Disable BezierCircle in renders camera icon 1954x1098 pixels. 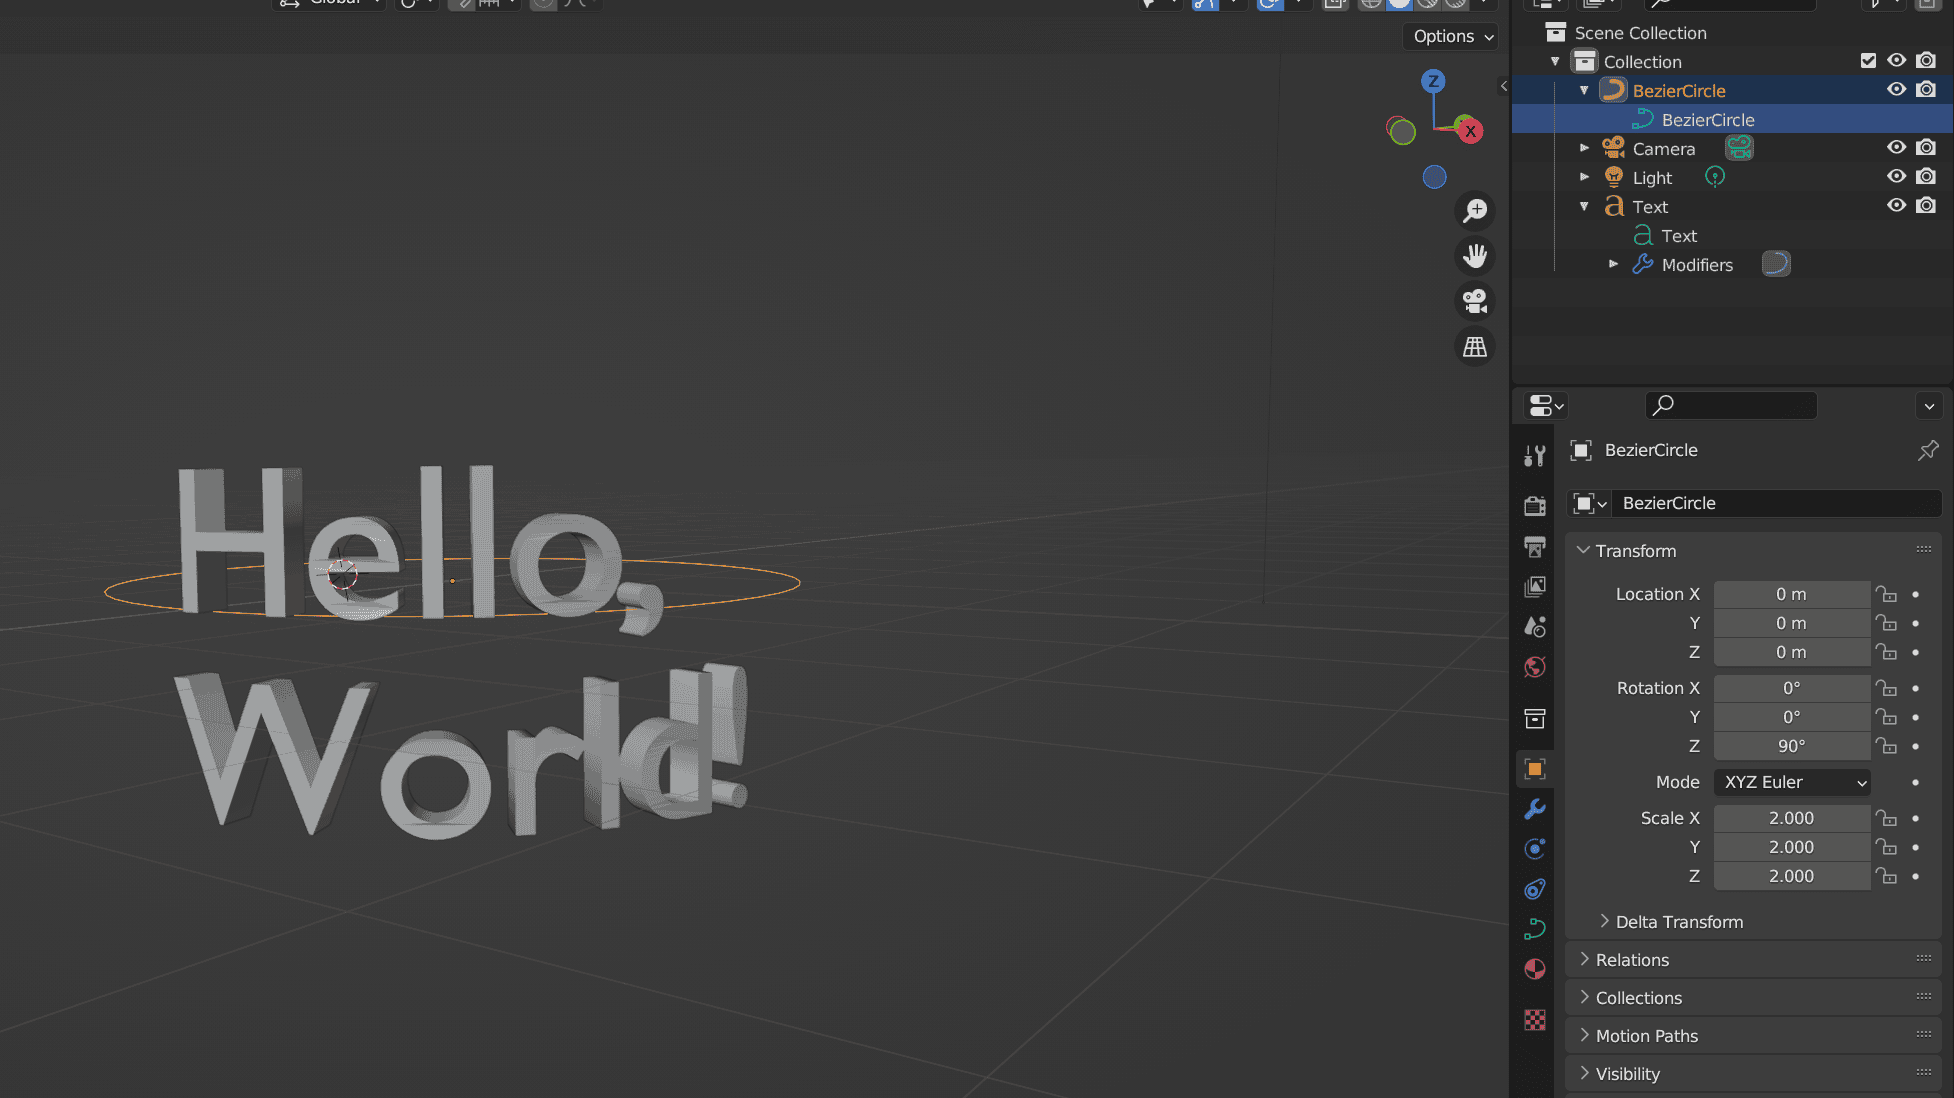pos(1926,90)
